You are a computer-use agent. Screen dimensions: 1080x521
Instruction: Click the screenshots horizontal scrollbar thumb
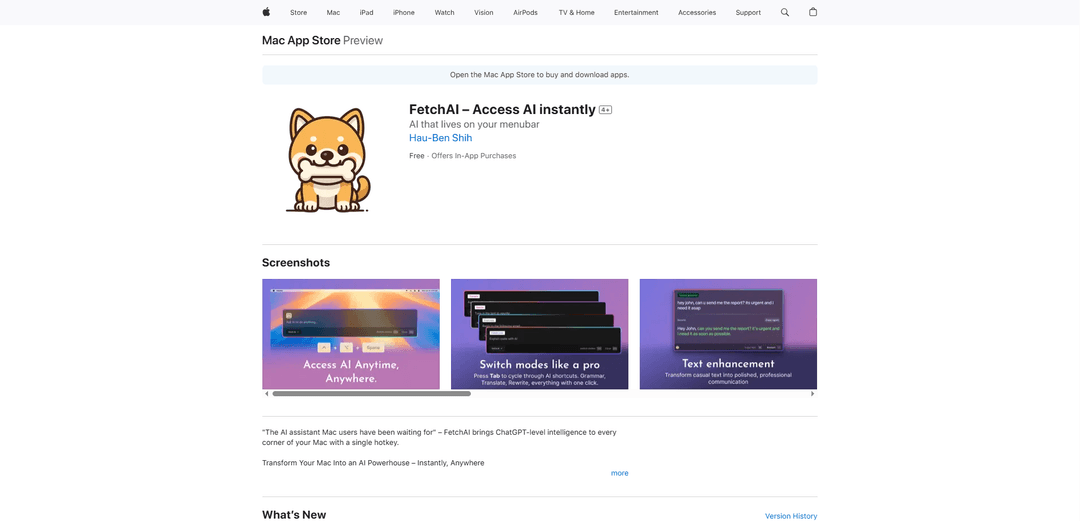tap(371, 394)
